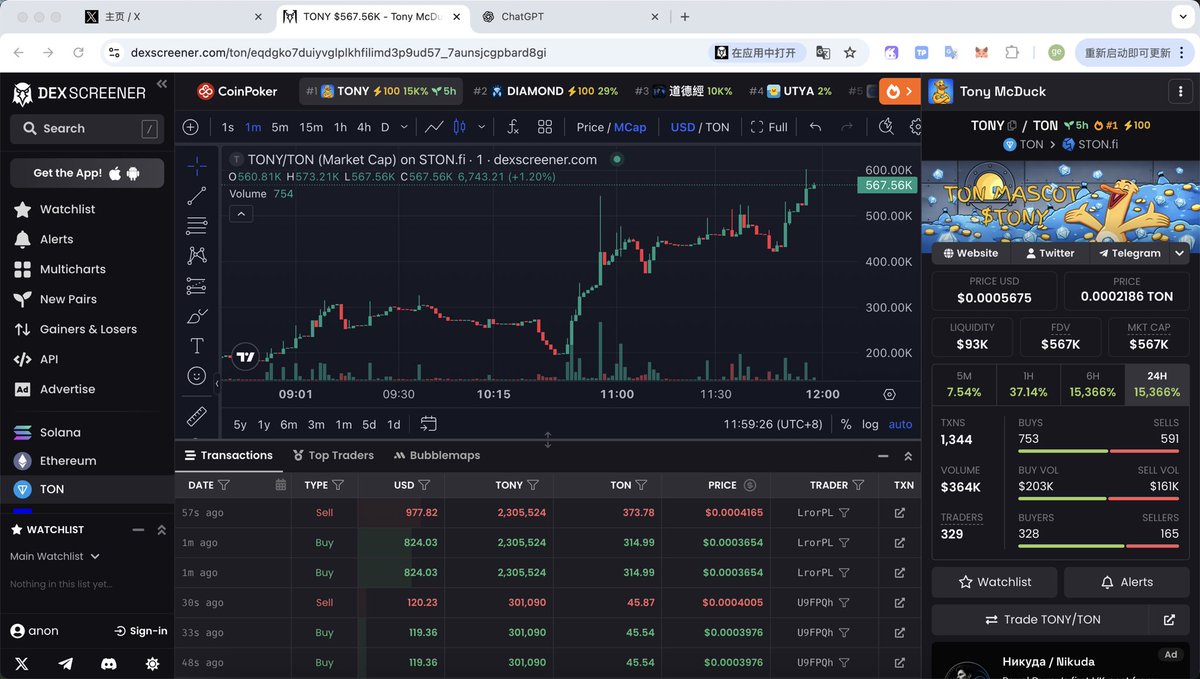Open the Tony McDuck three-dot options menu
Image resolution: width=1200 pixels, height=679 pixels.
[1181, 91]
